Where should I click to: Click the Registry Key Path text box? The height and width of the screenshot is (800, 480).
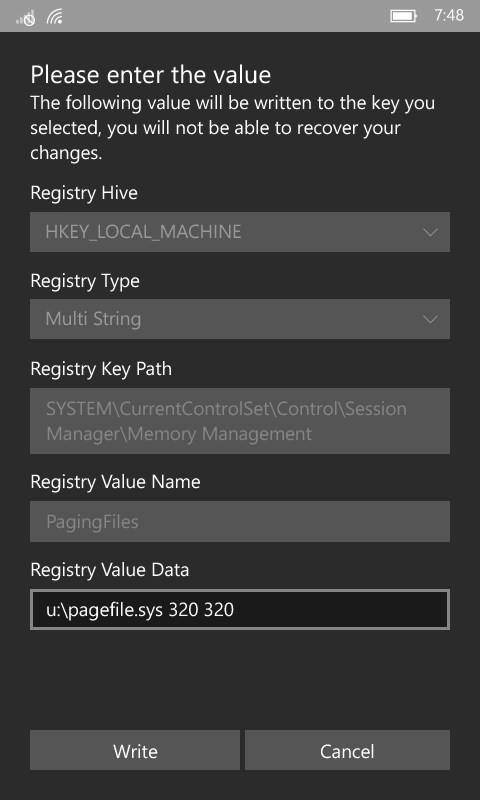[x=240, y=421]
